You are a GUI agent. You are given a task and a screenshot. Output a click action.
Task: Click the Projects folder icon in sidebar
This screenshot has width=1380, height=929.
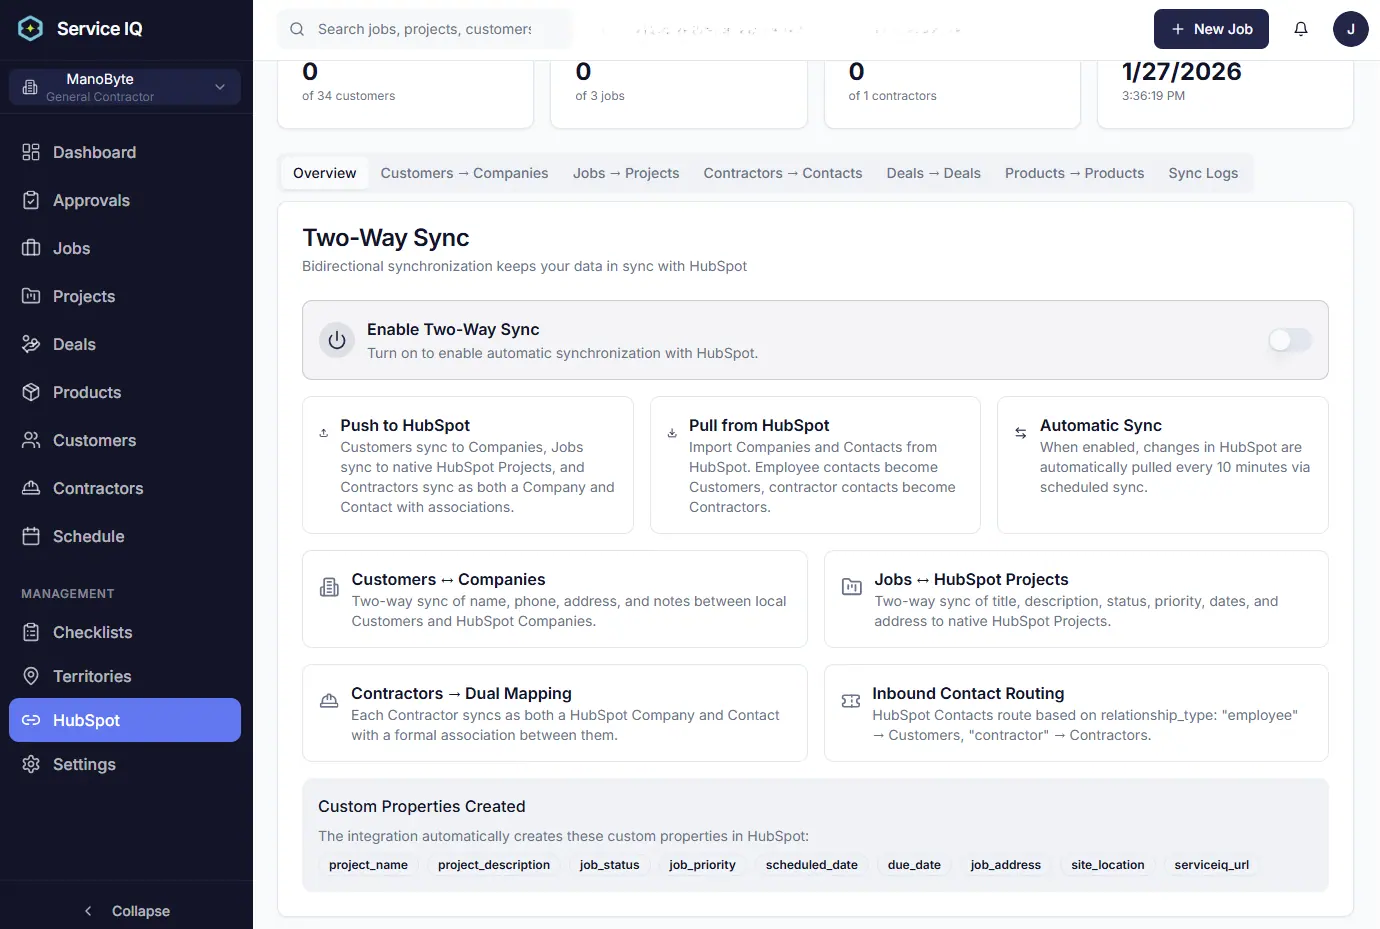pyautogui.click(x=31, y=296)
